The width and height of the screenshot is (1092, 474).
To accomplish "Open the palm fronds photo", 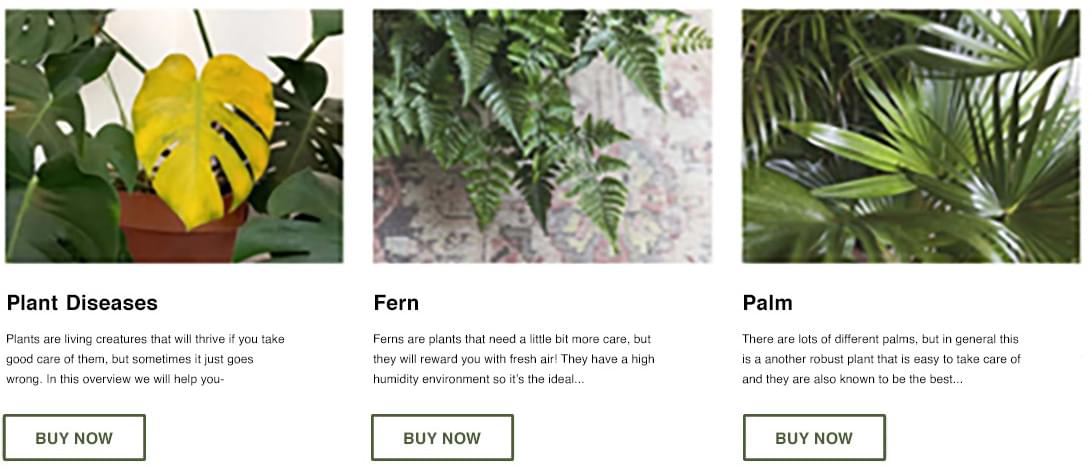I will [911, 136].
